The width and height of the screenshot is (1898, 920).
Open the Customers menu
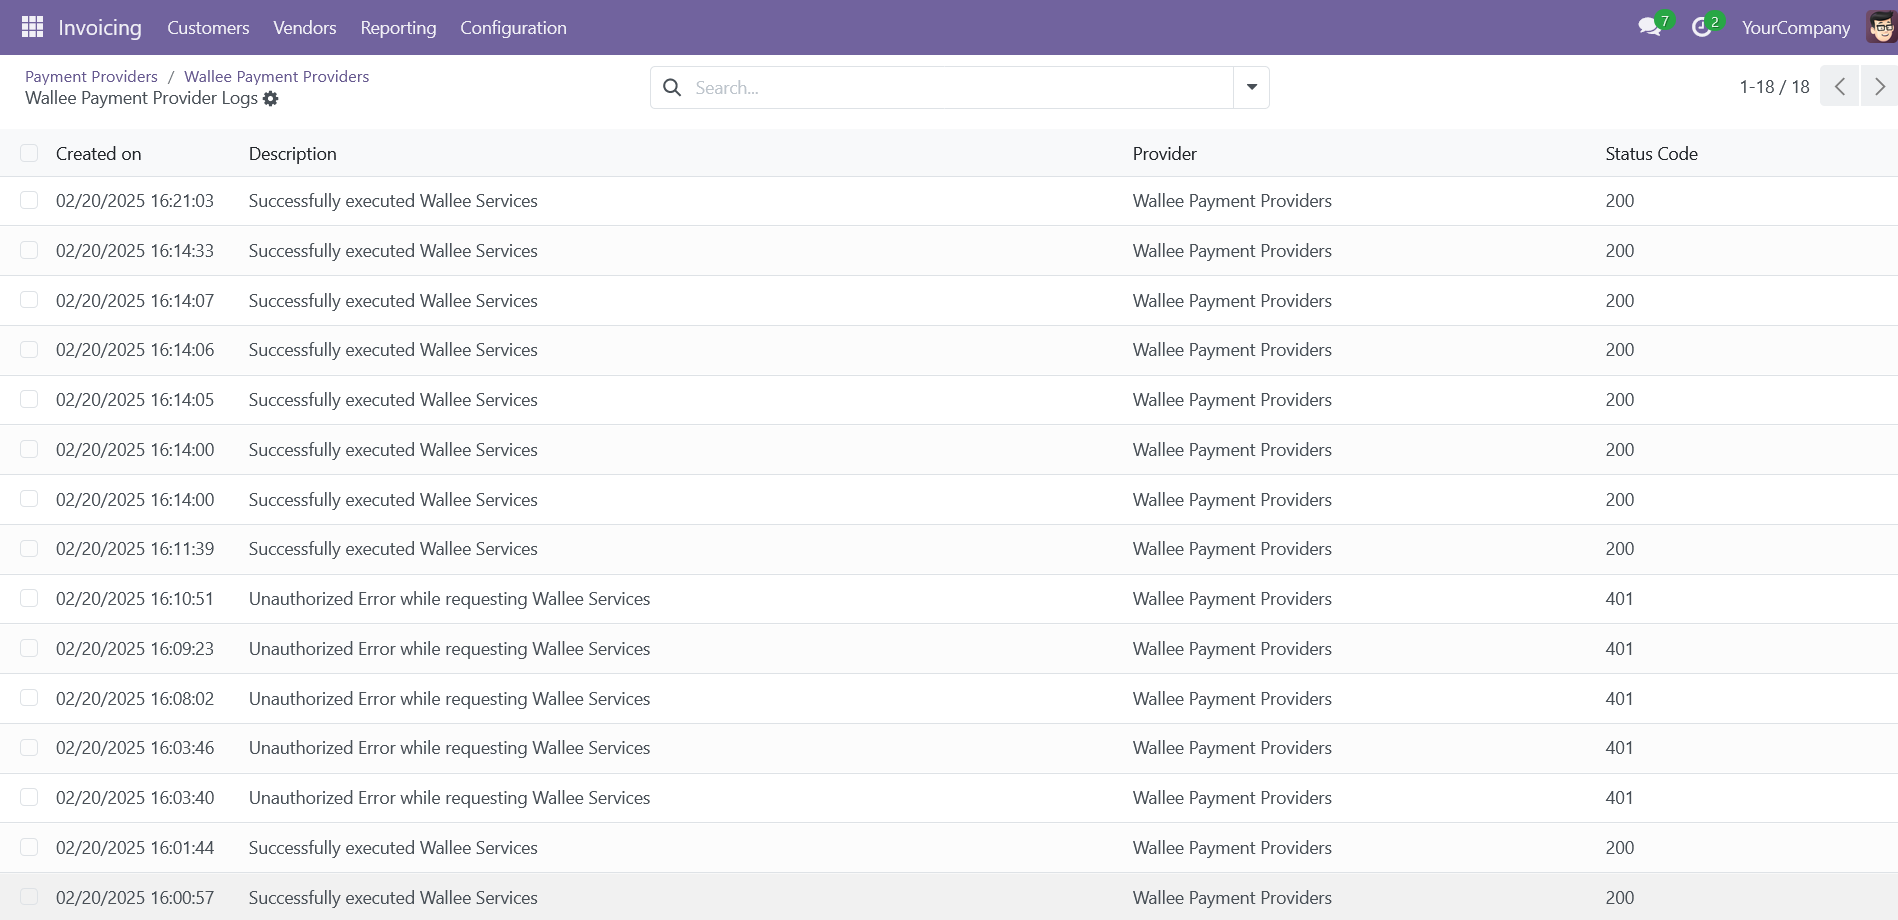pos(208,28)
